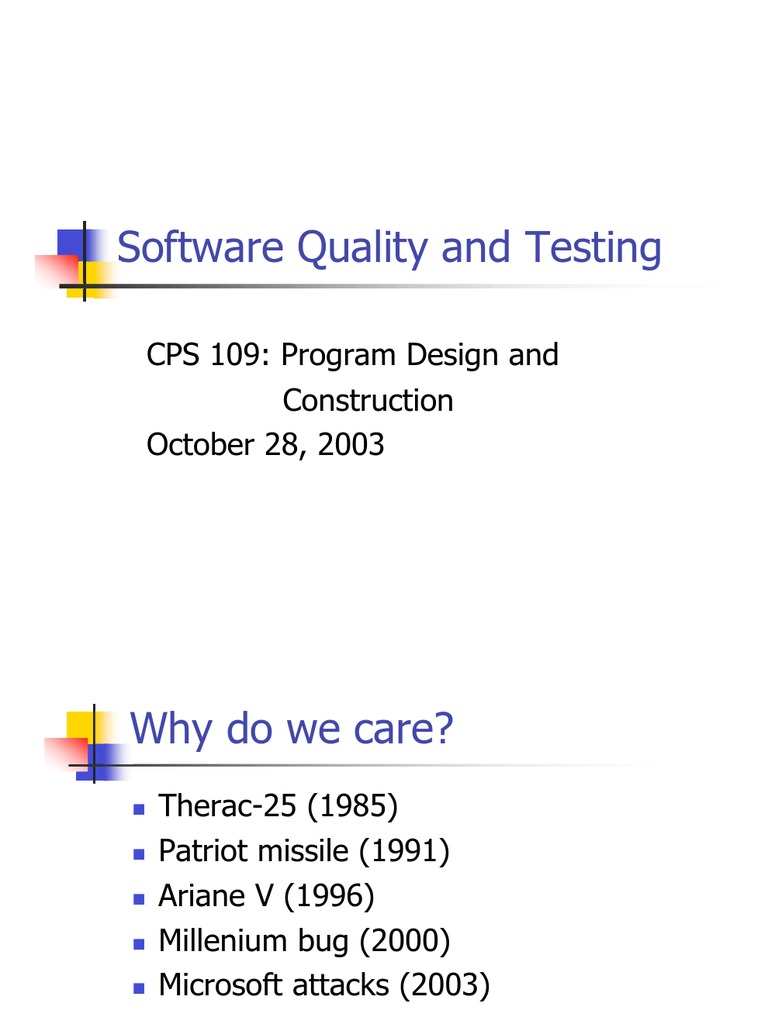Click the bullet marker next to Ariane V

(x=139, y=898)
